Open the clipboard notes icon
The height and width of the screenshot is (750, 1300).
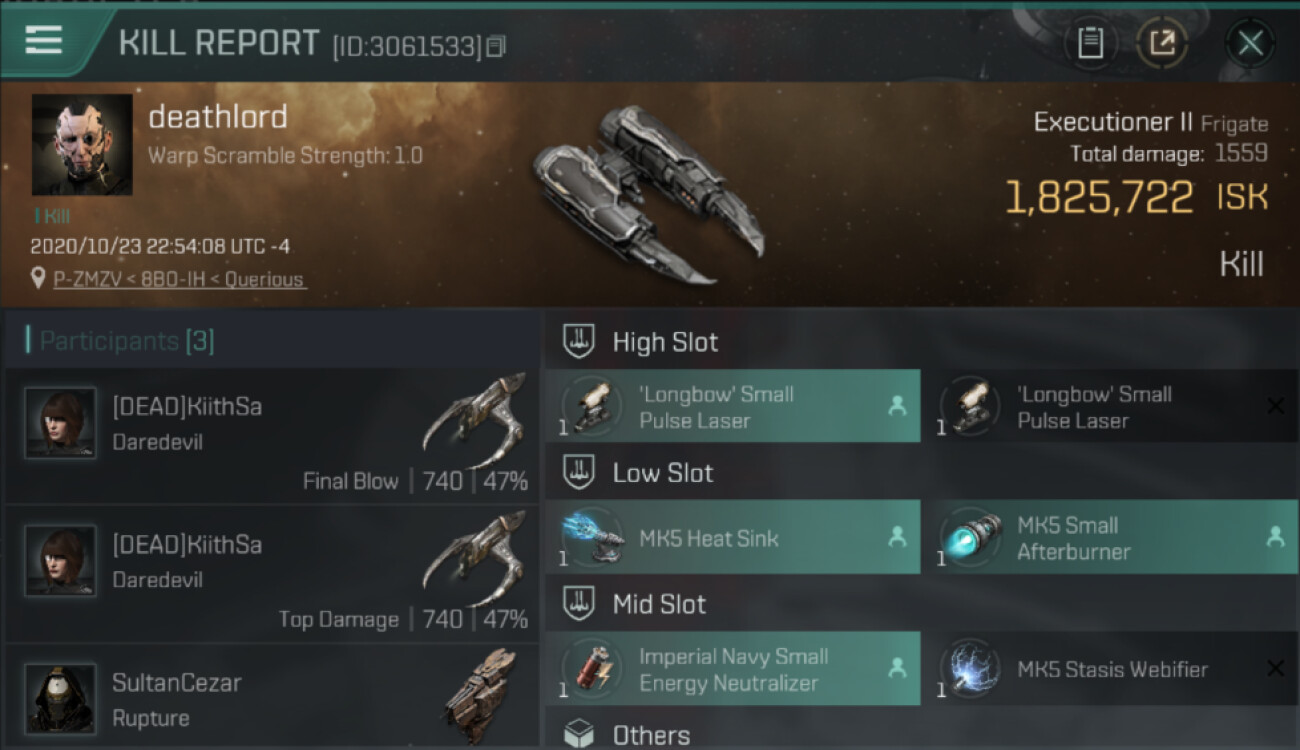pyautogui.click(x=1090, y=43)
